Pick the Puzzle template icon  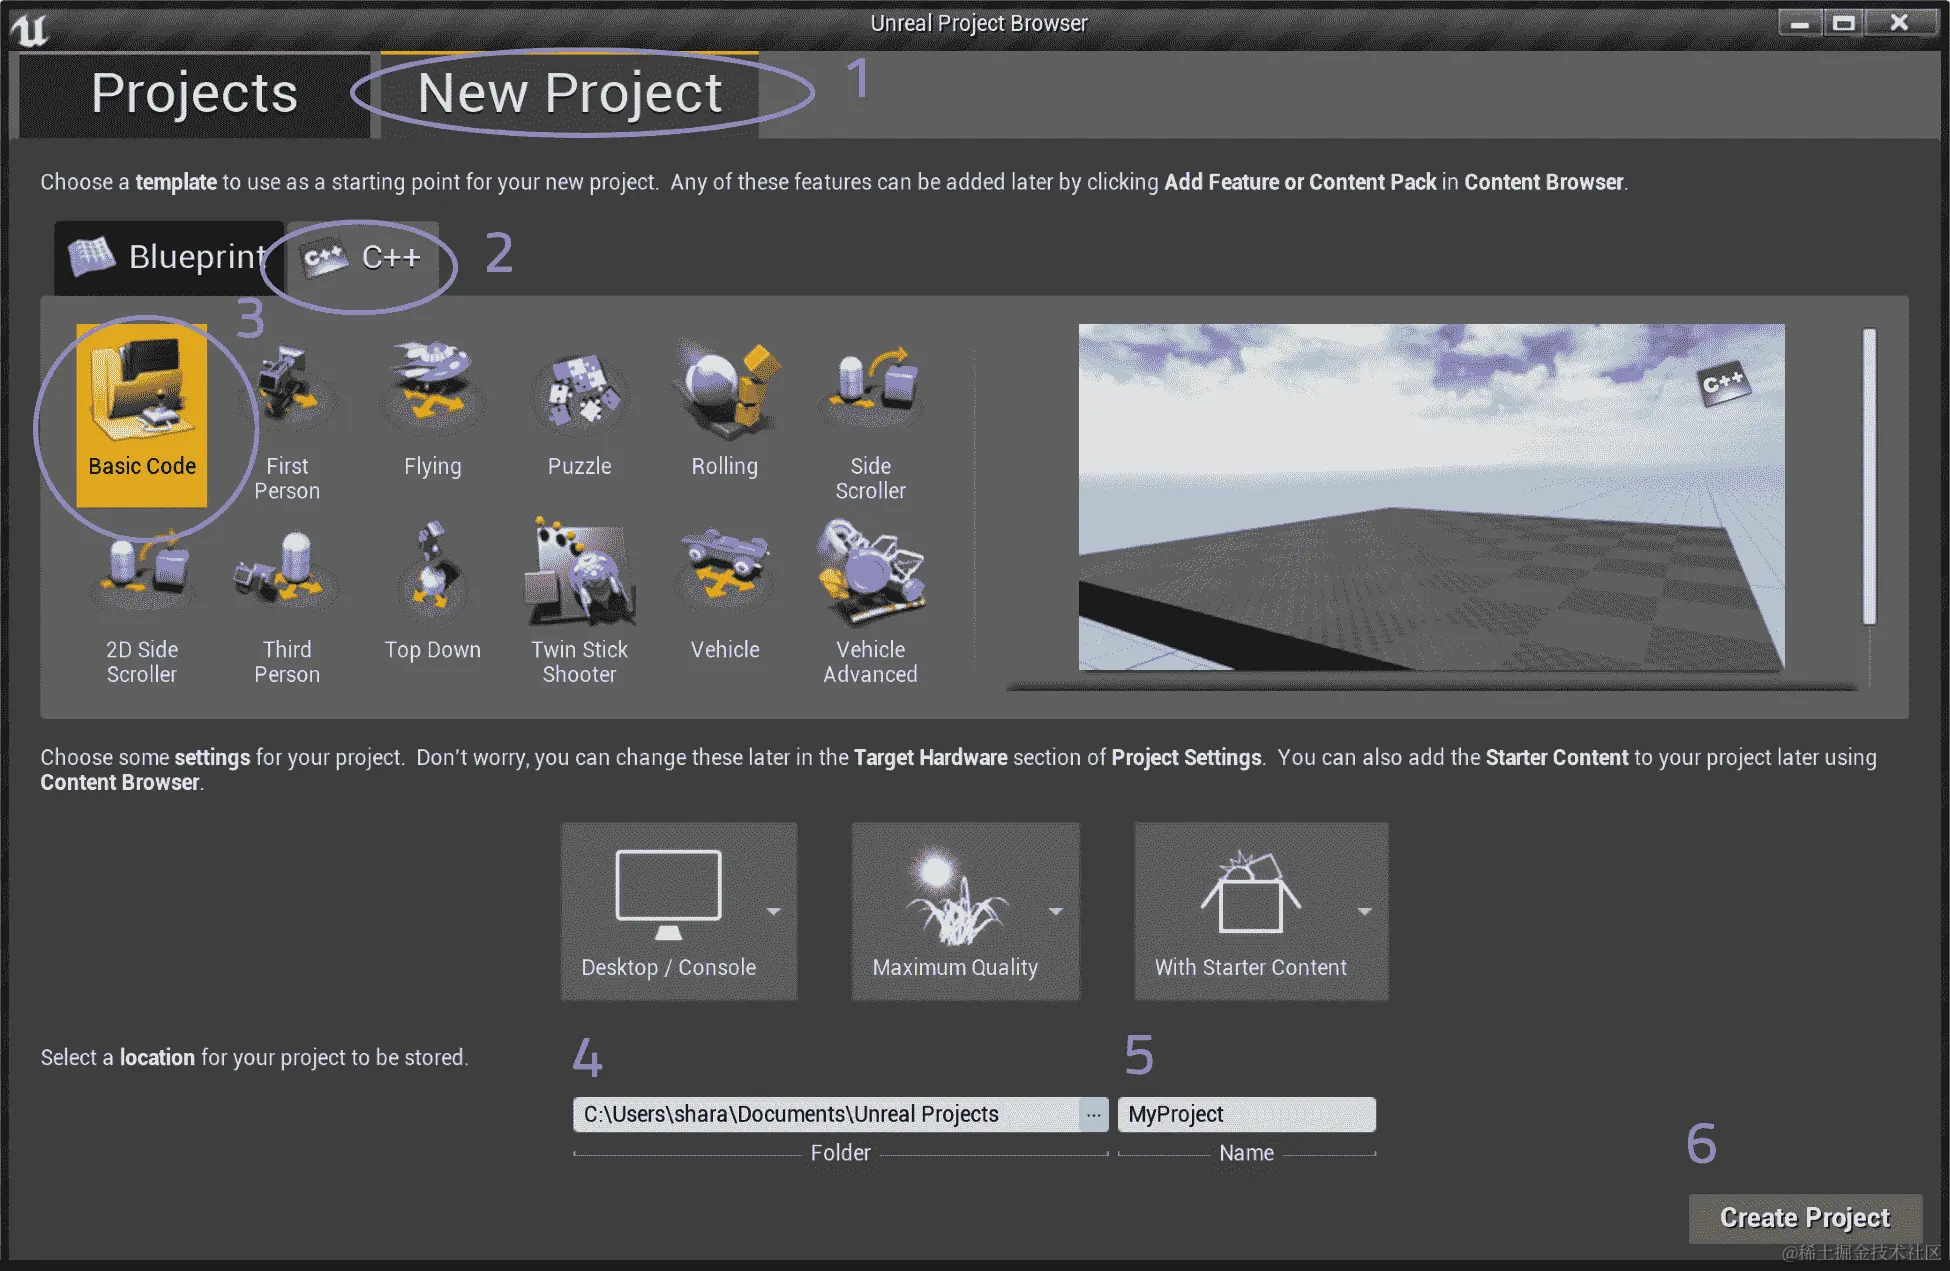579,392
